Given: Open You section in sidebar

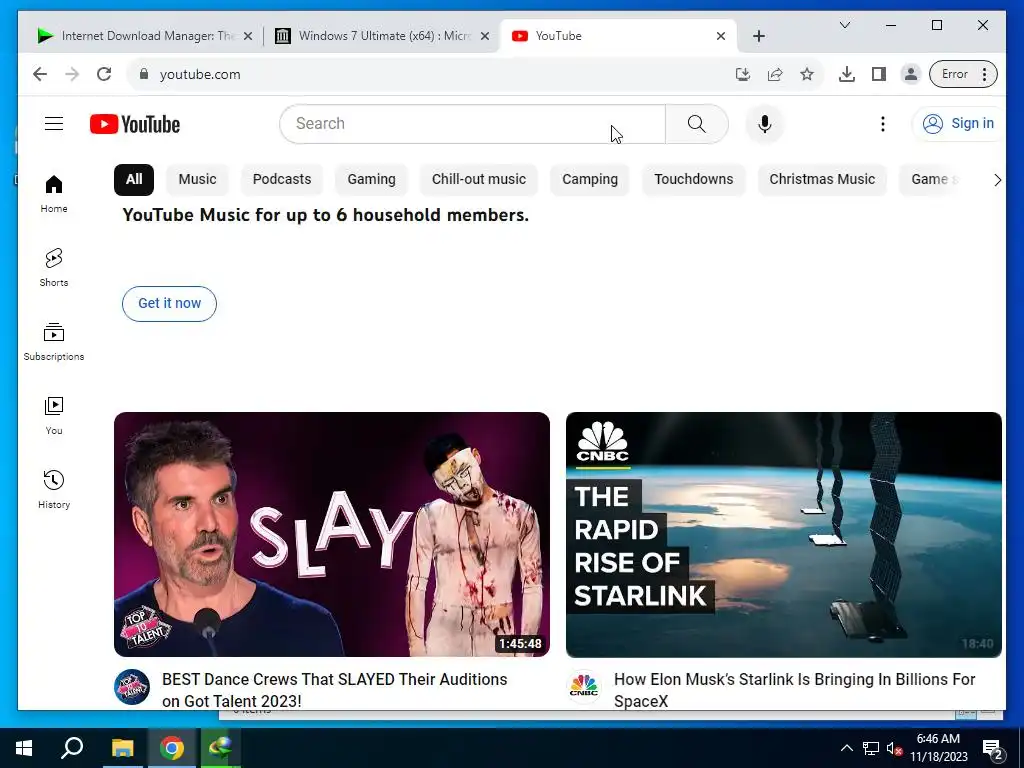Looking at the screenshot, I should [x=54, y=415].
